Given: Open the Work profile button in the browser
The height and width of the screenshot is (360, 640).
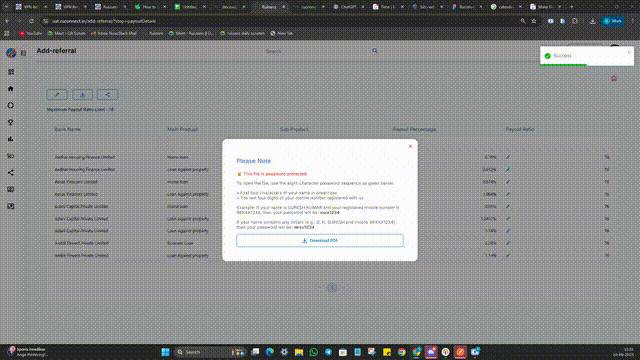Looking at the screenshot, I should pyautogui.click(x=613, y=21).
